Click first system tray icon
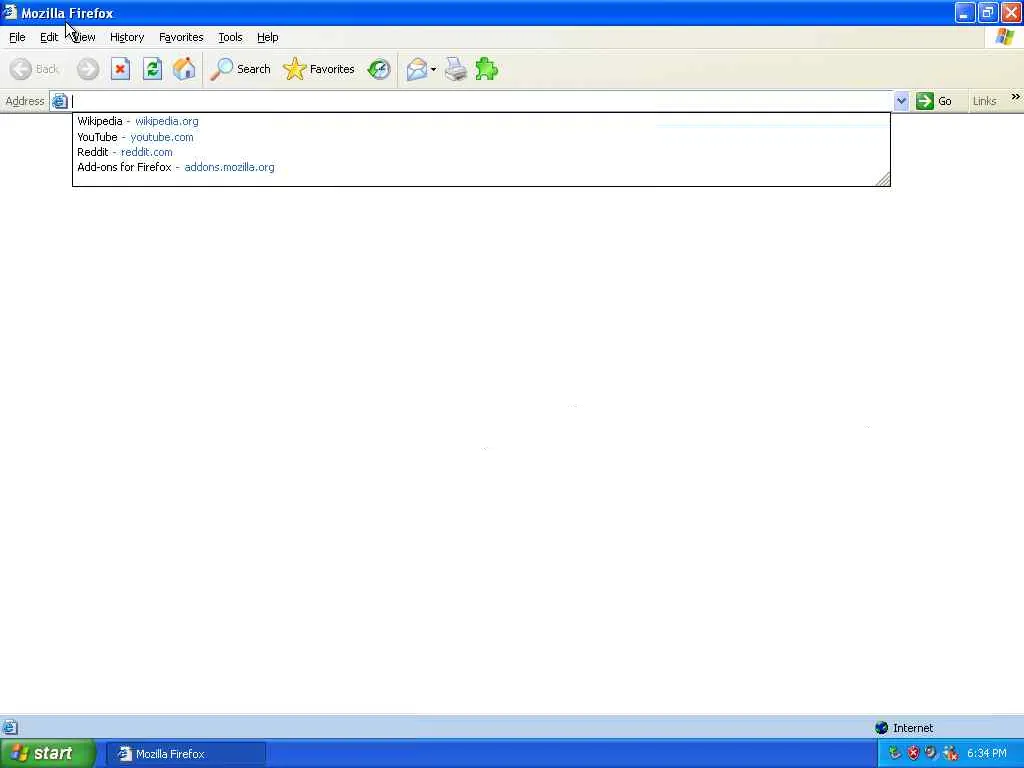 [895, 754]
